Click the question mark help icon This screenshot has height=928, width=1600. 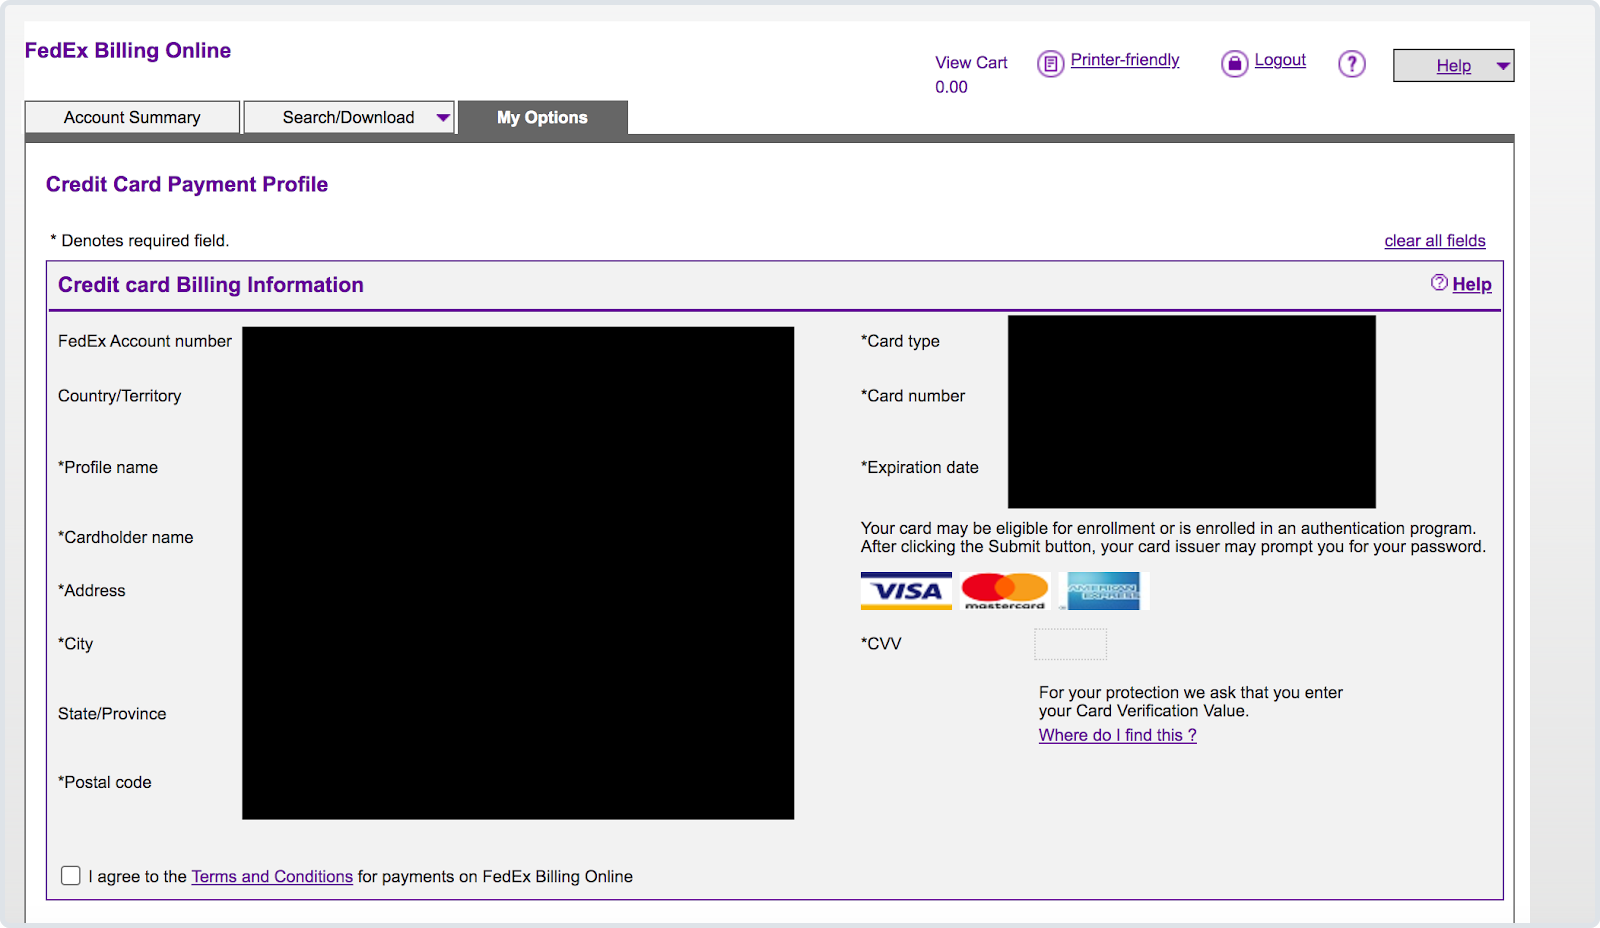click(1352, 64)
